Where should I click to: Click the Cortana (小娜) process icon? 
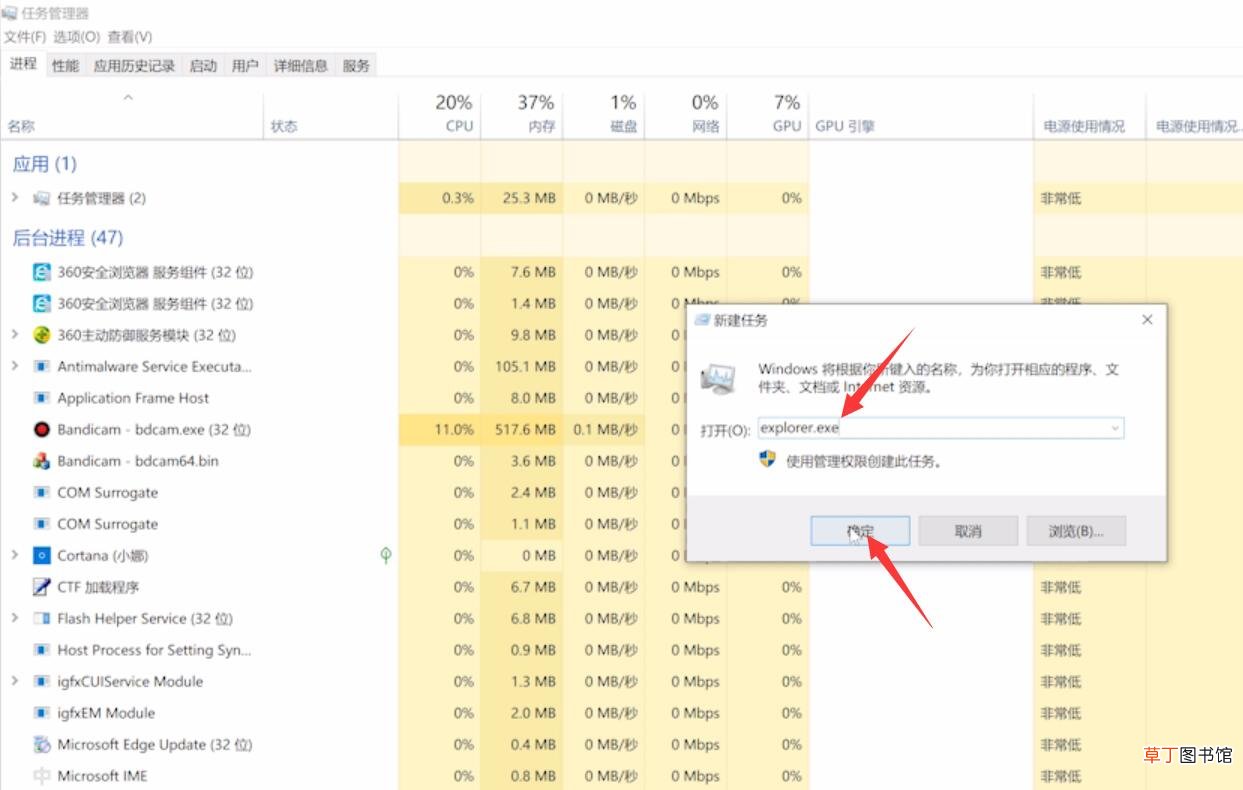click(x=41, y=556)
